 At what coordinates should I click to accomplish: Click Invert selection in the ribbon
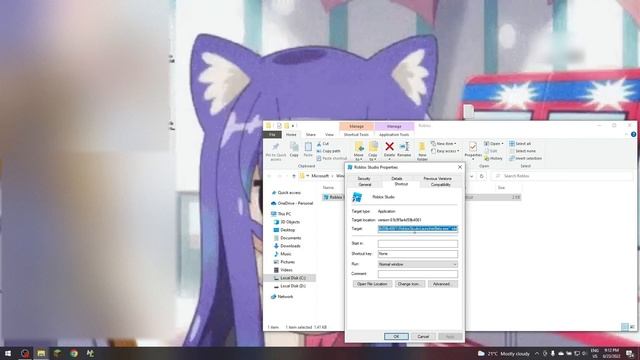(x=526, y=158)
